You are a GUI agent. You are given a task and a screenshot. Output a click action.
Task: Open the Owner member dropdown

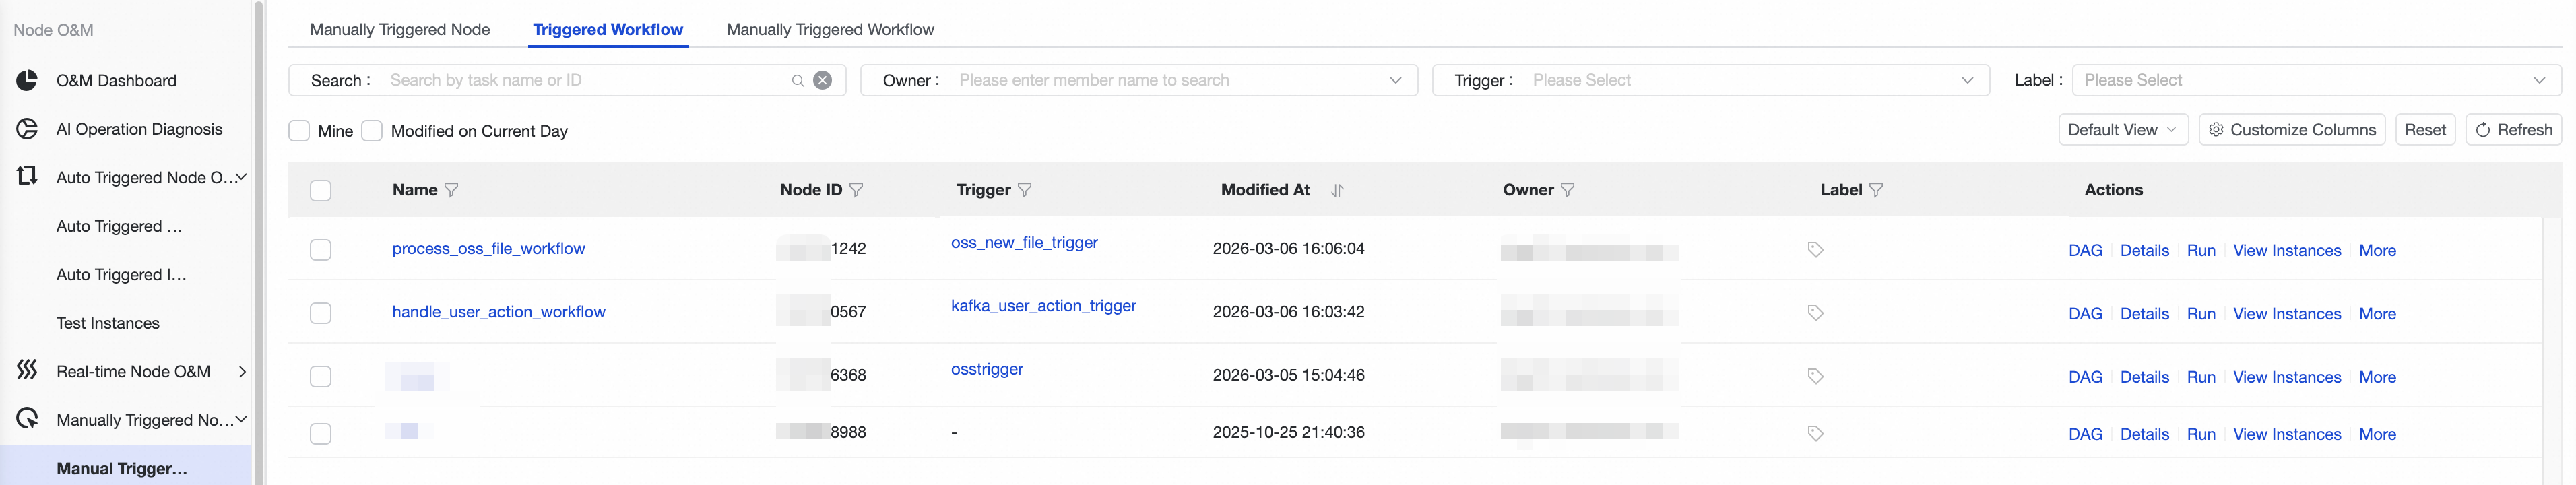(1395, 80)
